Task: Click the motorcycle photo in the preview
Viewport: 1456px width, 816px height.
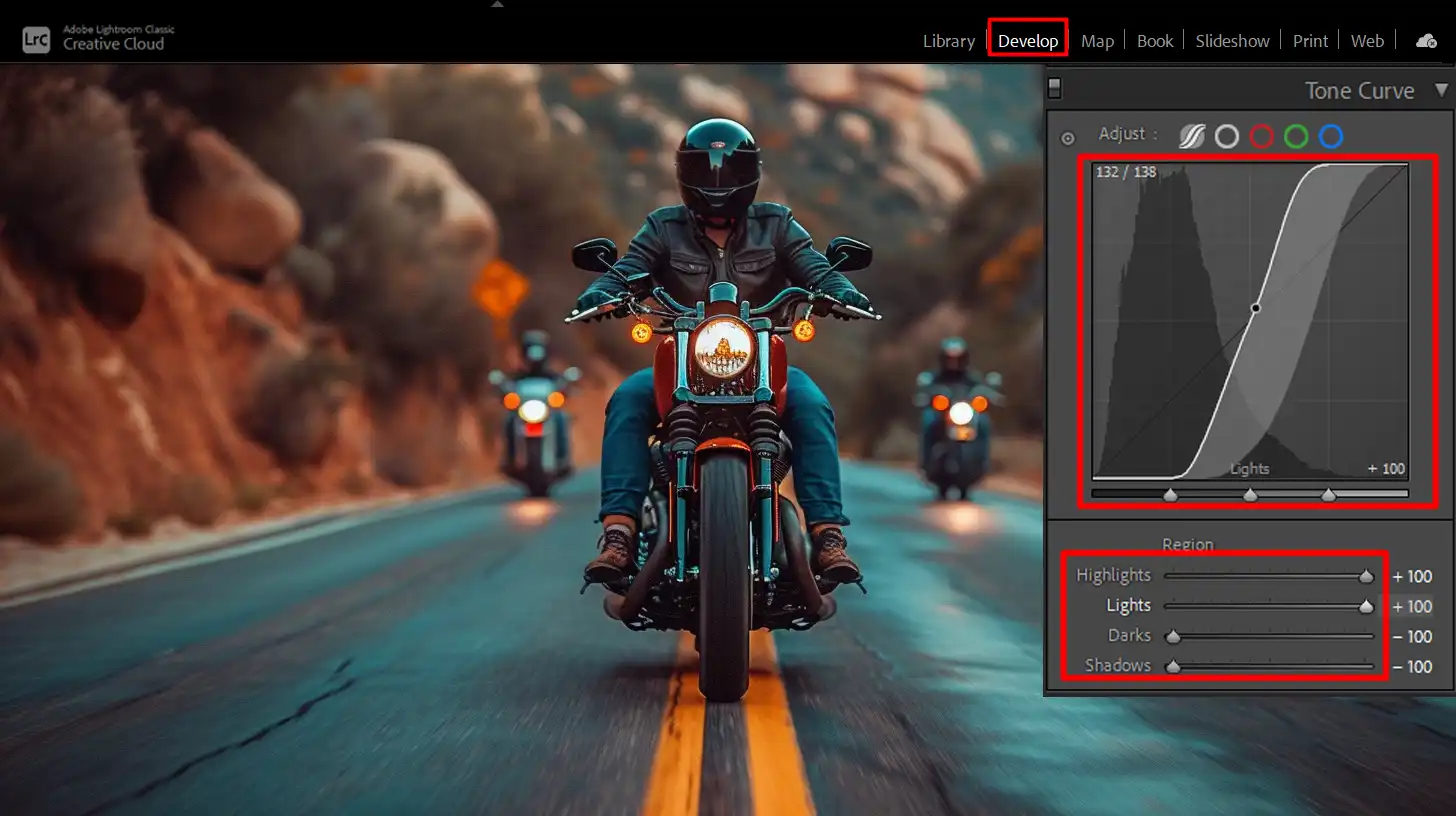Action: point(520,440)
